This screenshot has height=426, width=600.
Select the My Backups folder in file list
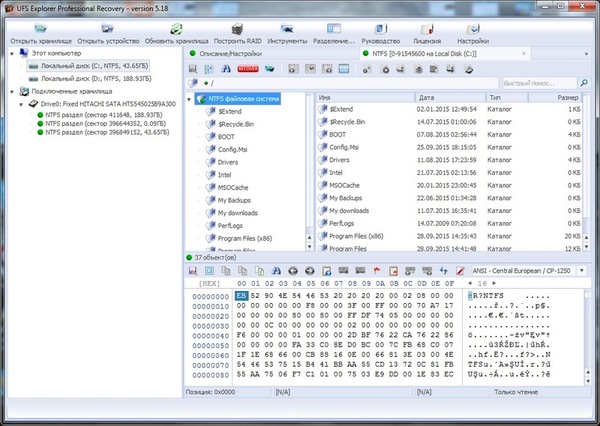point(351,198)
